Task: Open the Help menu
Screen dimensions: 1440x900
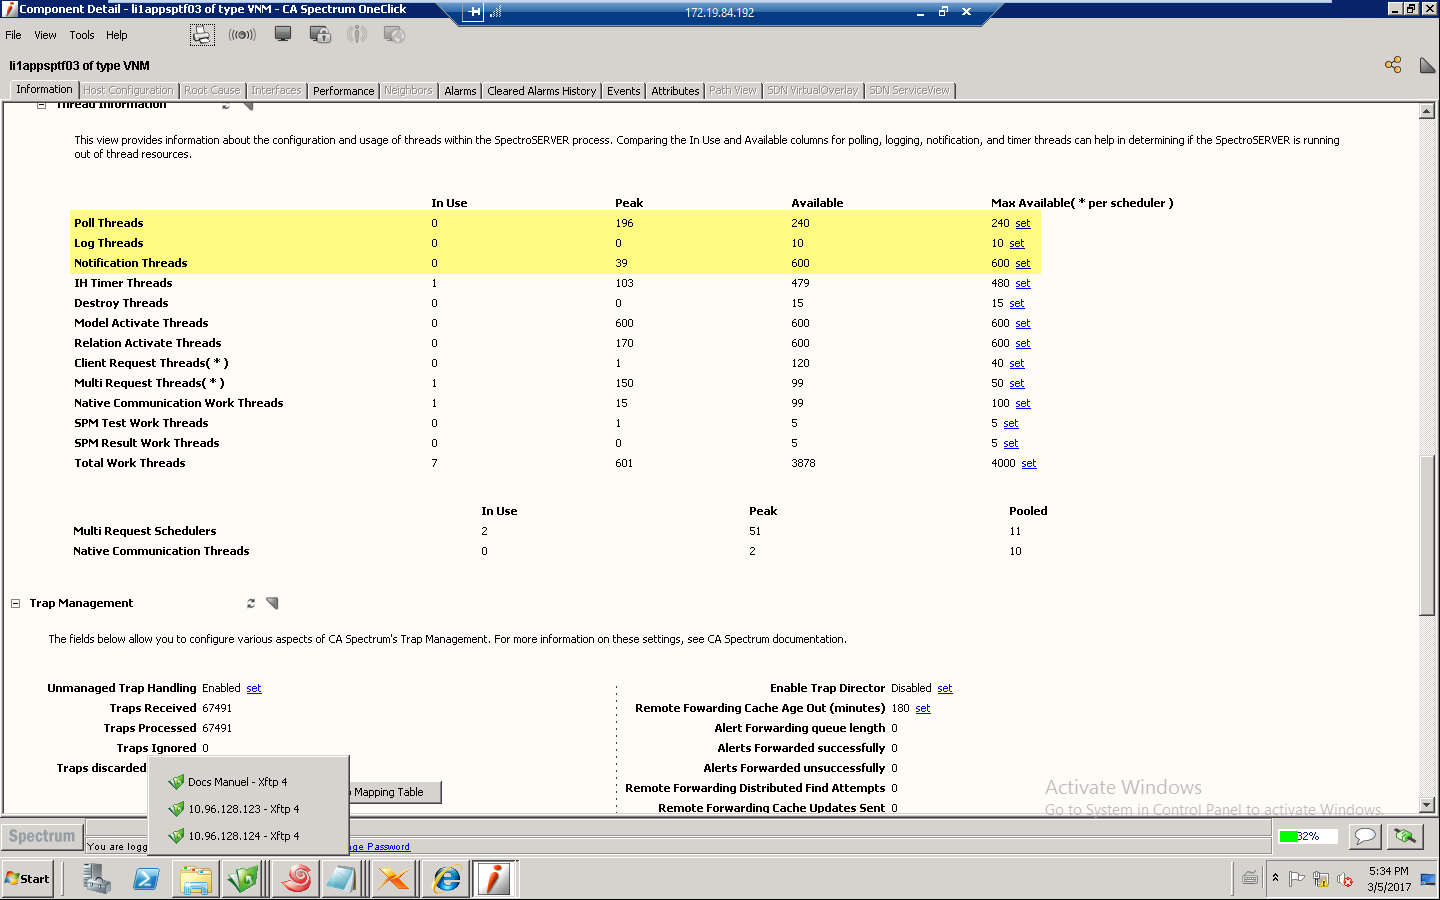Action: (x=117, y=35)
